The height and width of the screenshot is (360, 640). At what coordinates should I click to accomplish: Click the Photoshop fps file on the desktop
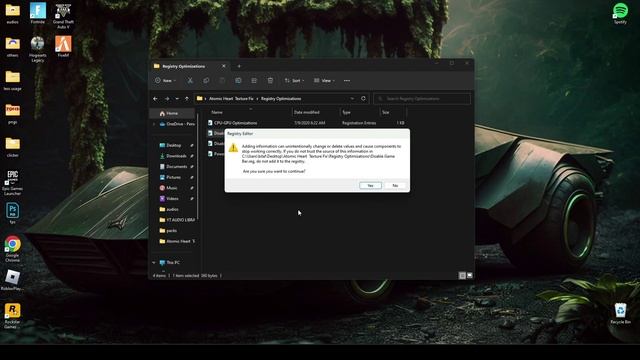point(13,213)
